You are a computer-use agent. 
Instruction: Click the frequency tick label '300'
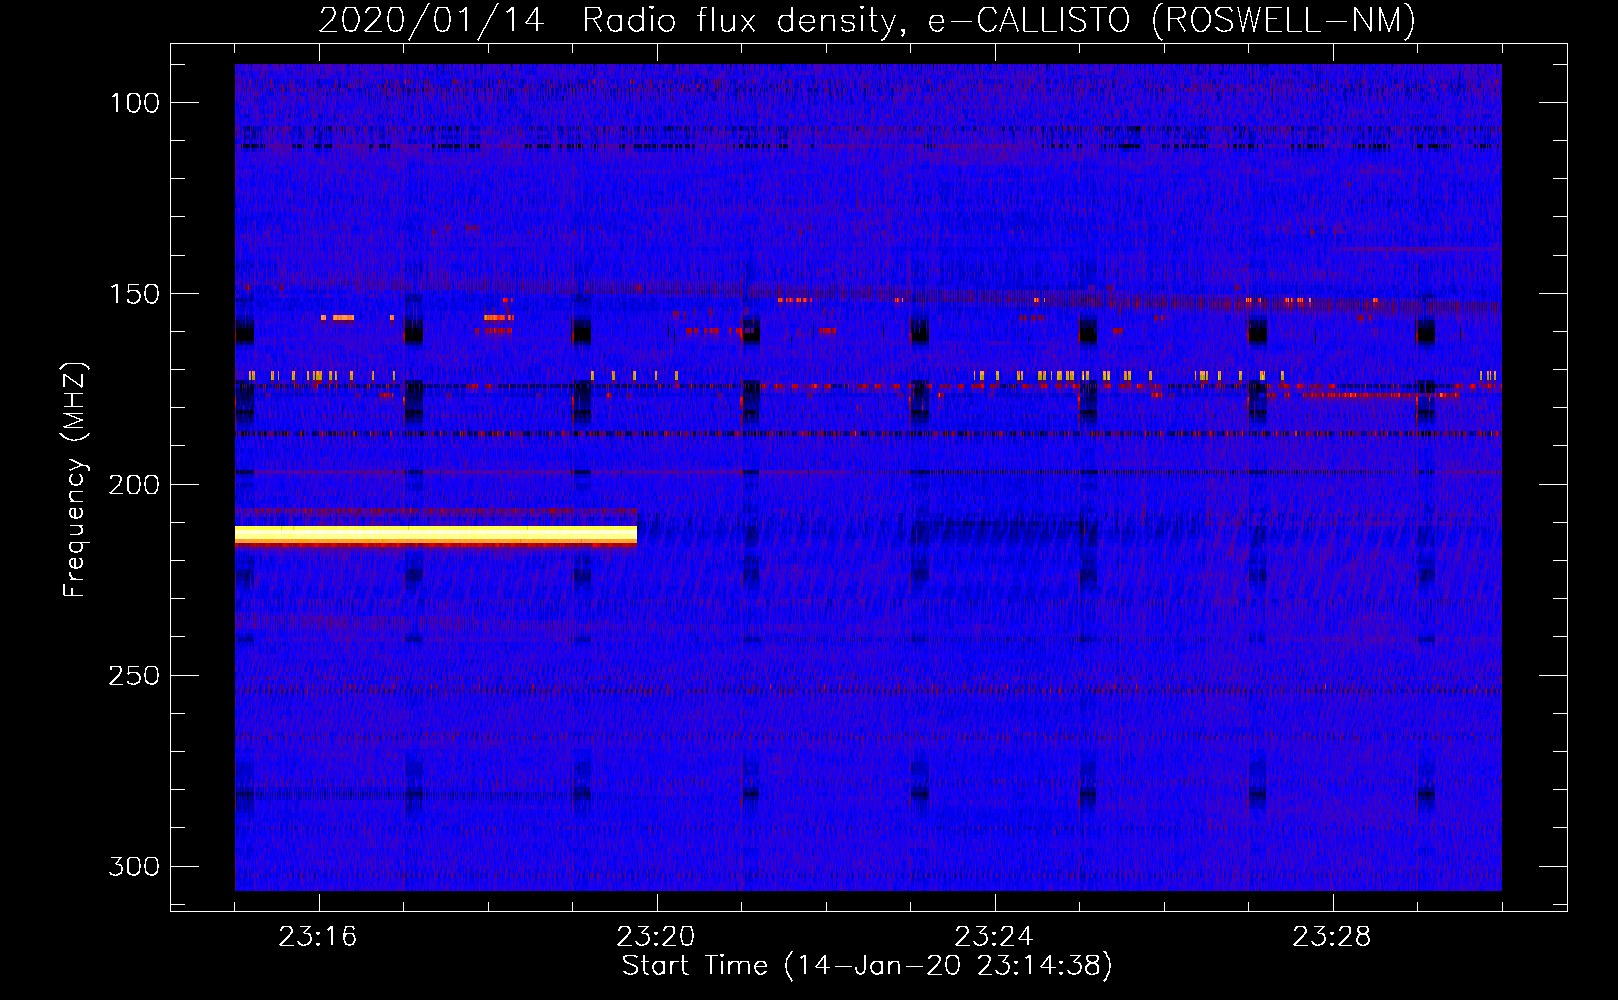coord(133,866)
